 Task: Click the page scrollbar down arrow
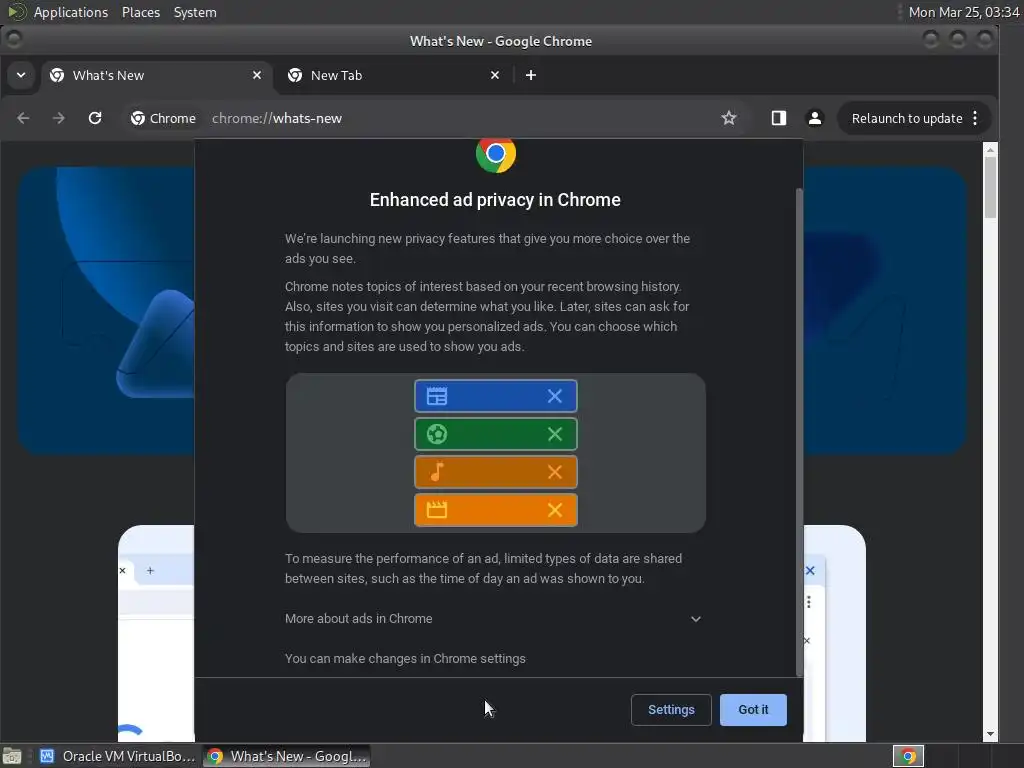990,734
